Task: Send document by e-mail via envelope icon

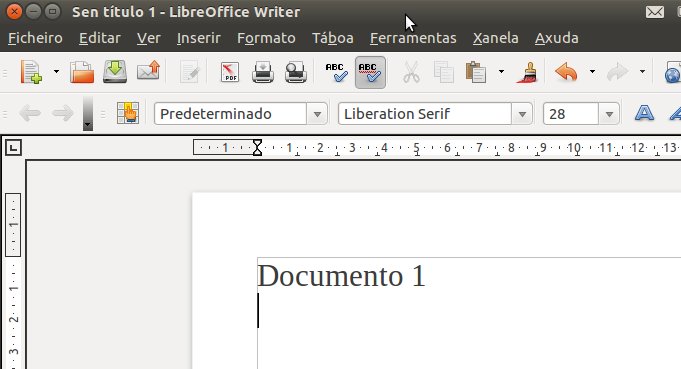Action: [x=148, y=71]
